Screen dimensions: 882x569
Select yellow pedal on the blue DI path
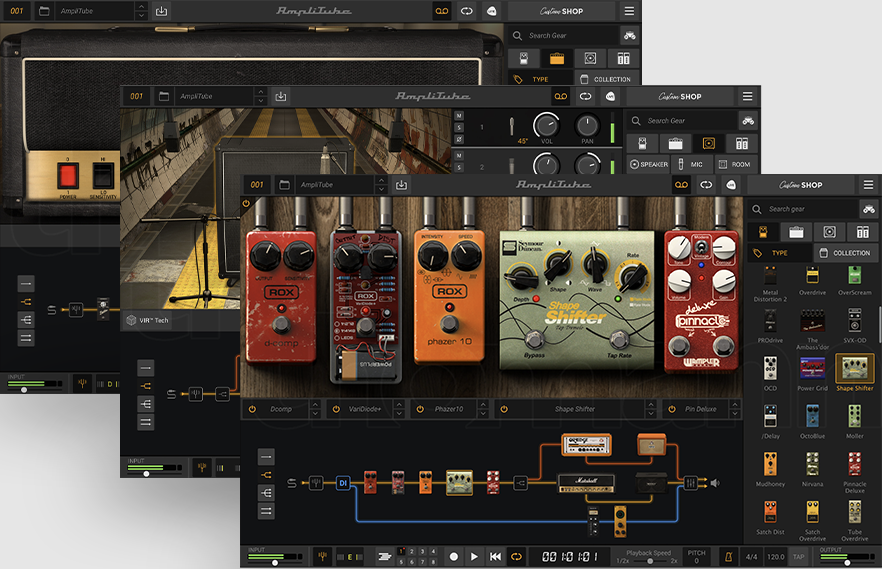620,521
